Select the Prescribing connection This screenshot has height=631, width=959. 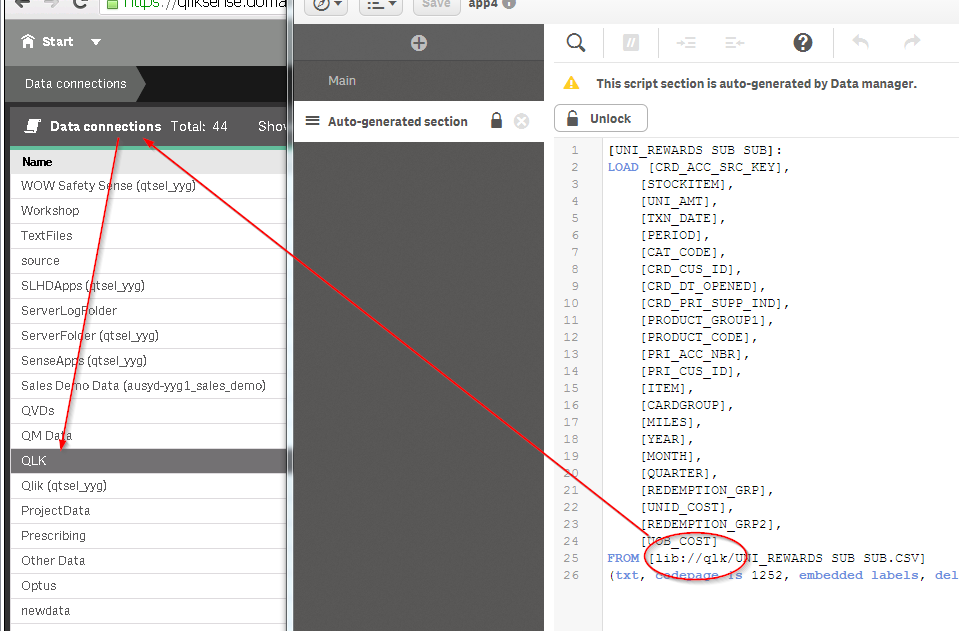pos(149,536)
